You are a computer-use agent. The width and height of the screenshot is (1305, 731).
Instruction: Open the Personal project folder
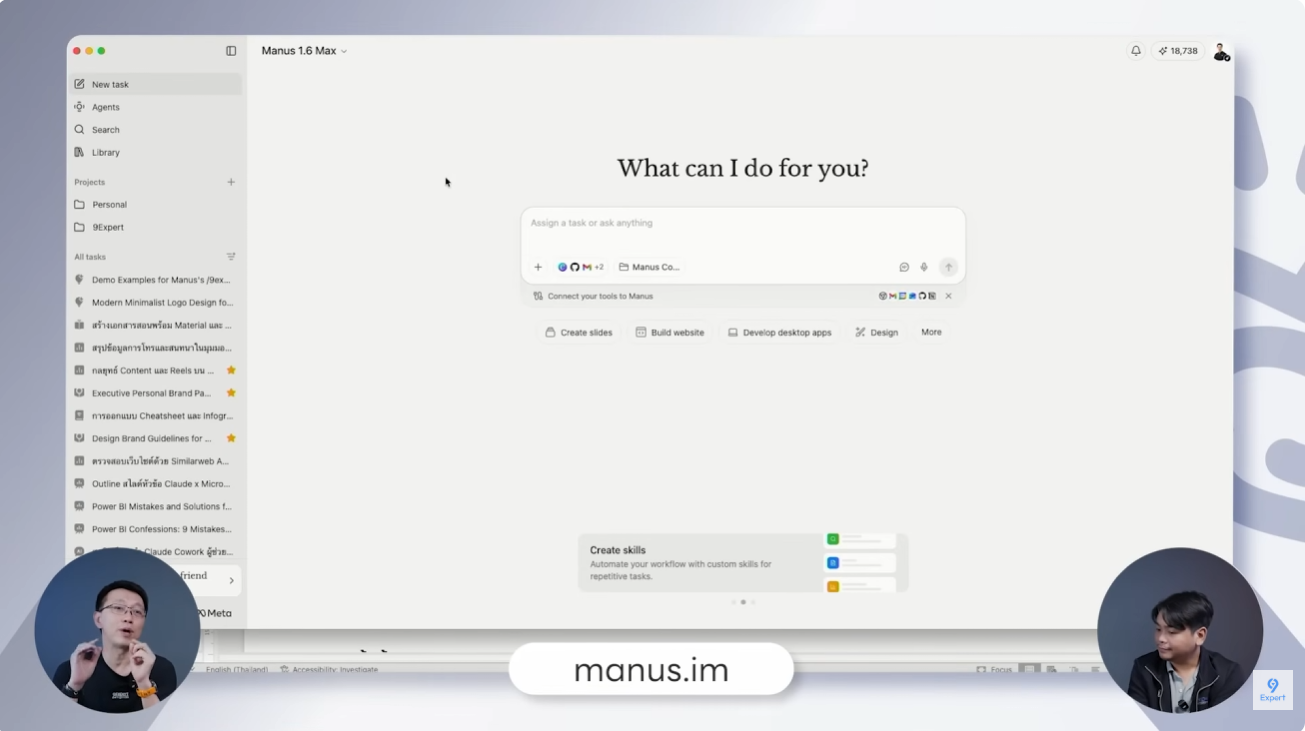pos(155,204)
